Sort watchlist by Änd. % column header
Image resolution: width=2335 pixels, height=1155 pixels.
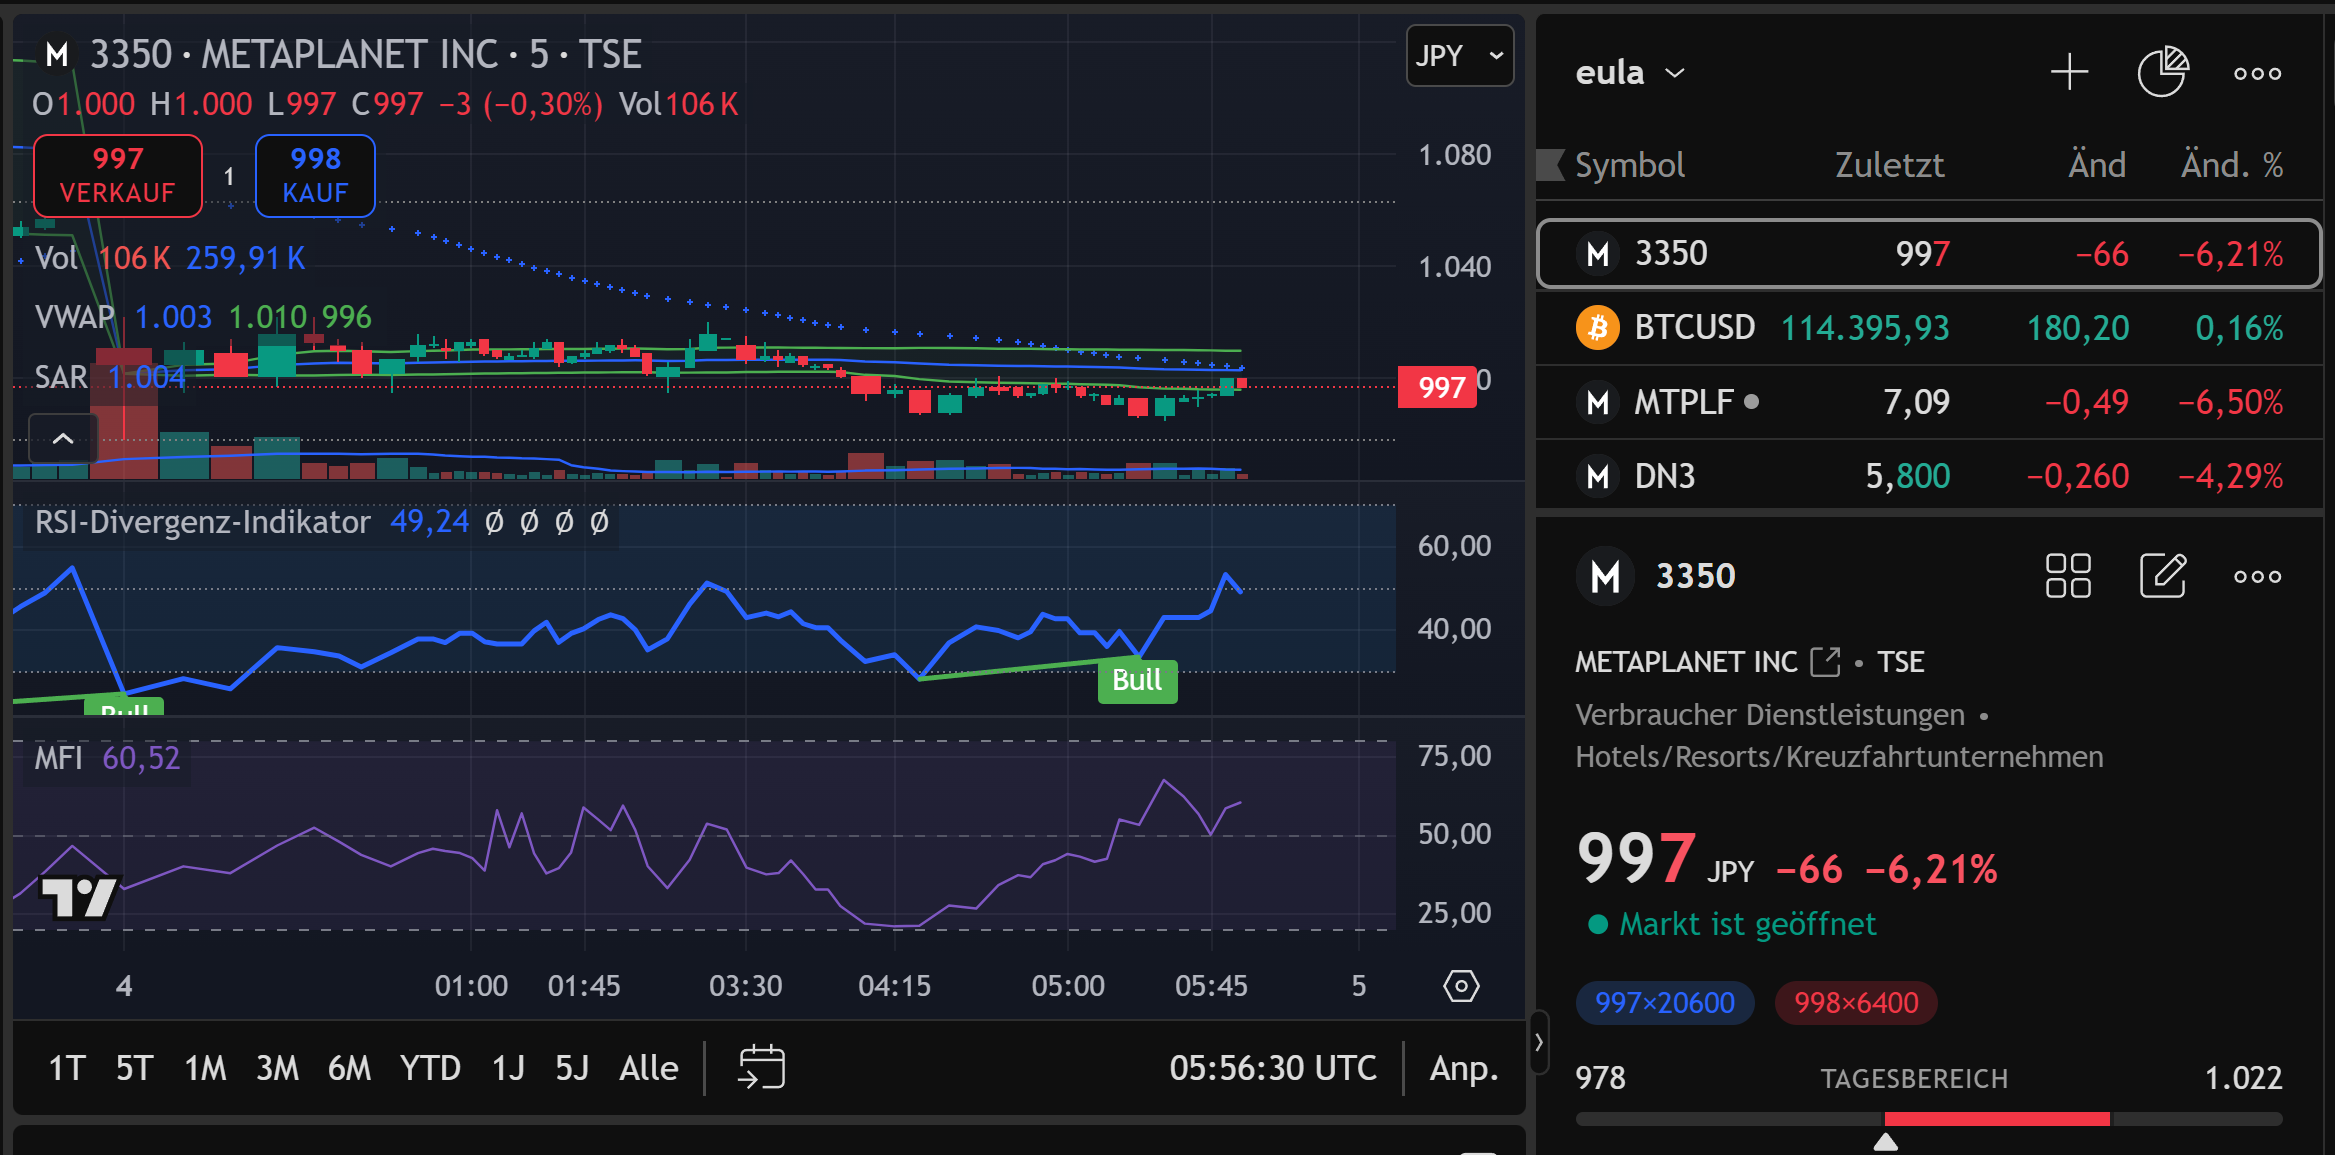tap(2232, 165)
